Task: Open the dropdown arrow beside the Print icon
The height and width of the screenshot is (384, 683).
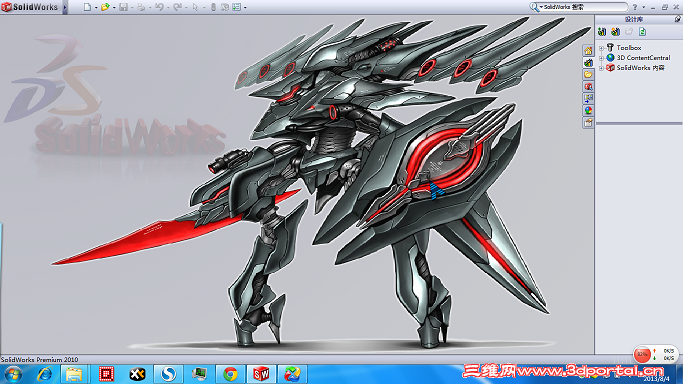Action: 149,7
